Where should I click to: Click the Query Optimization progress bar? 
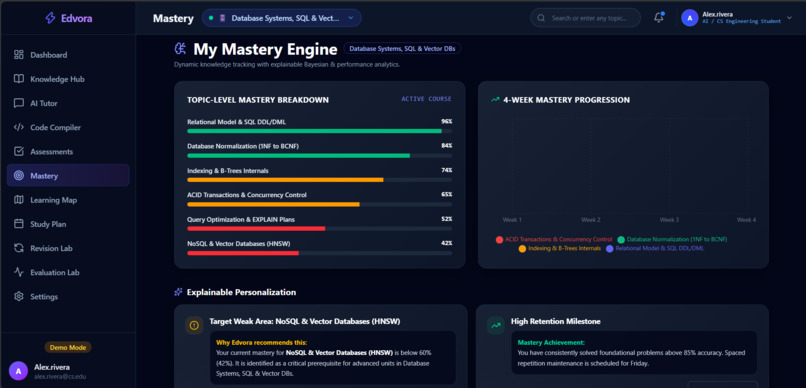(x=320, y=228)
